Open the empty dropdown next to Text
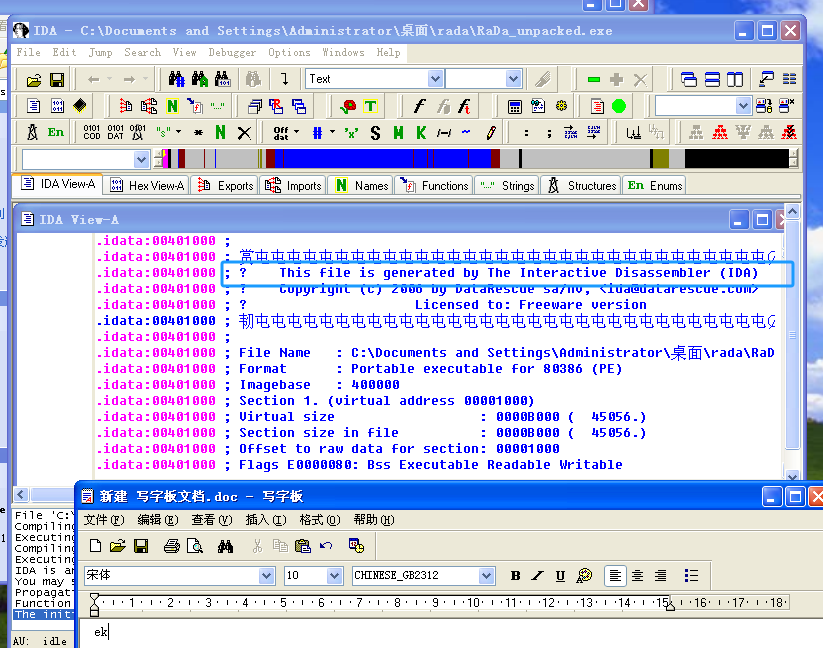823x648 pixels. pos(513,79)
